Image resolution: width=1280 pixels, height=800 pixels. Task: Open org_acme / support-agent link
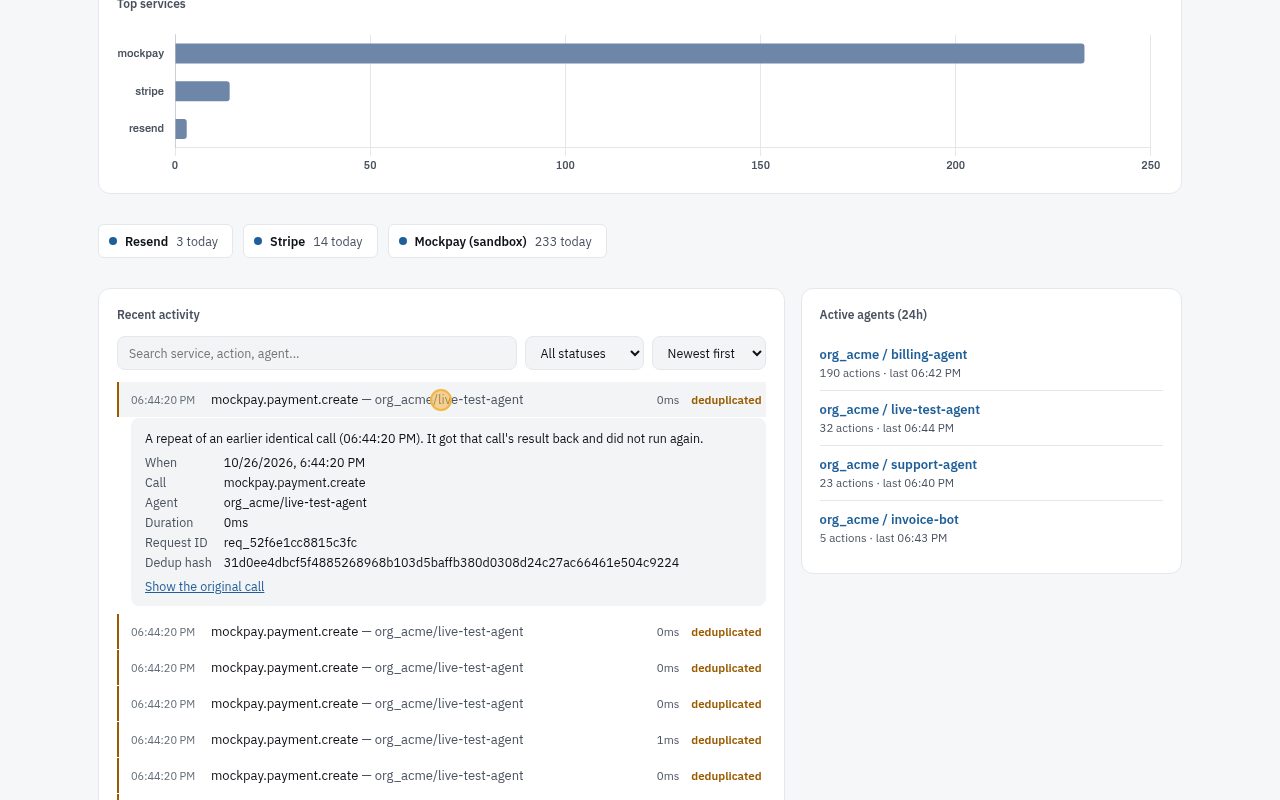coord(898,464)
